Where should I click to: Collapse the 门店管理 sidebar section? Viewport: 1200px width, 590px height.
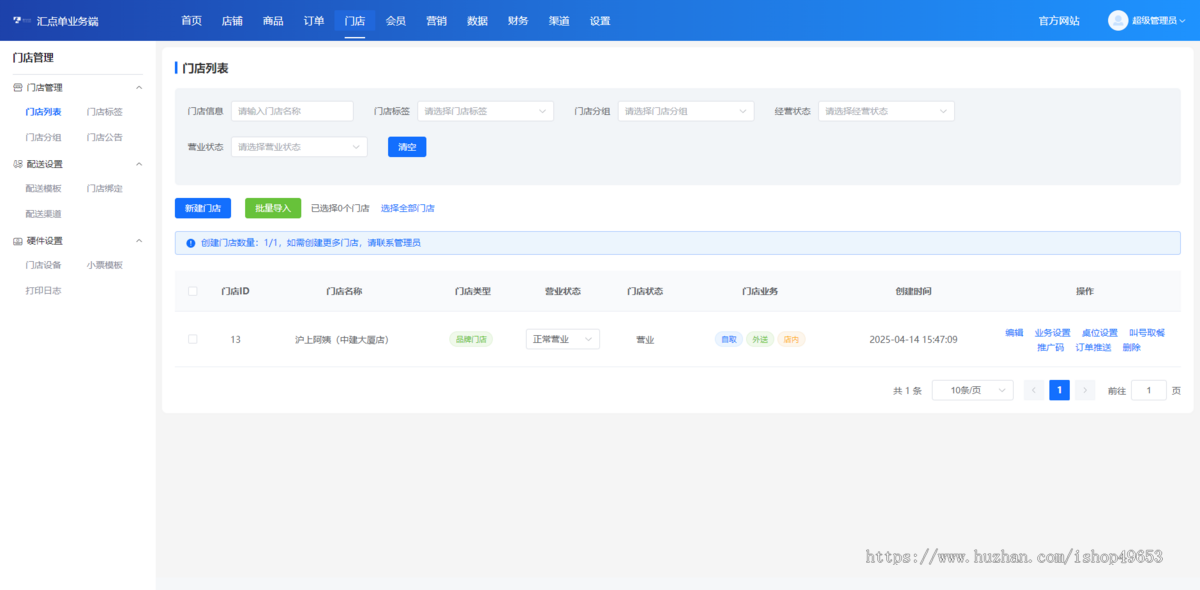tap(139, 88)
